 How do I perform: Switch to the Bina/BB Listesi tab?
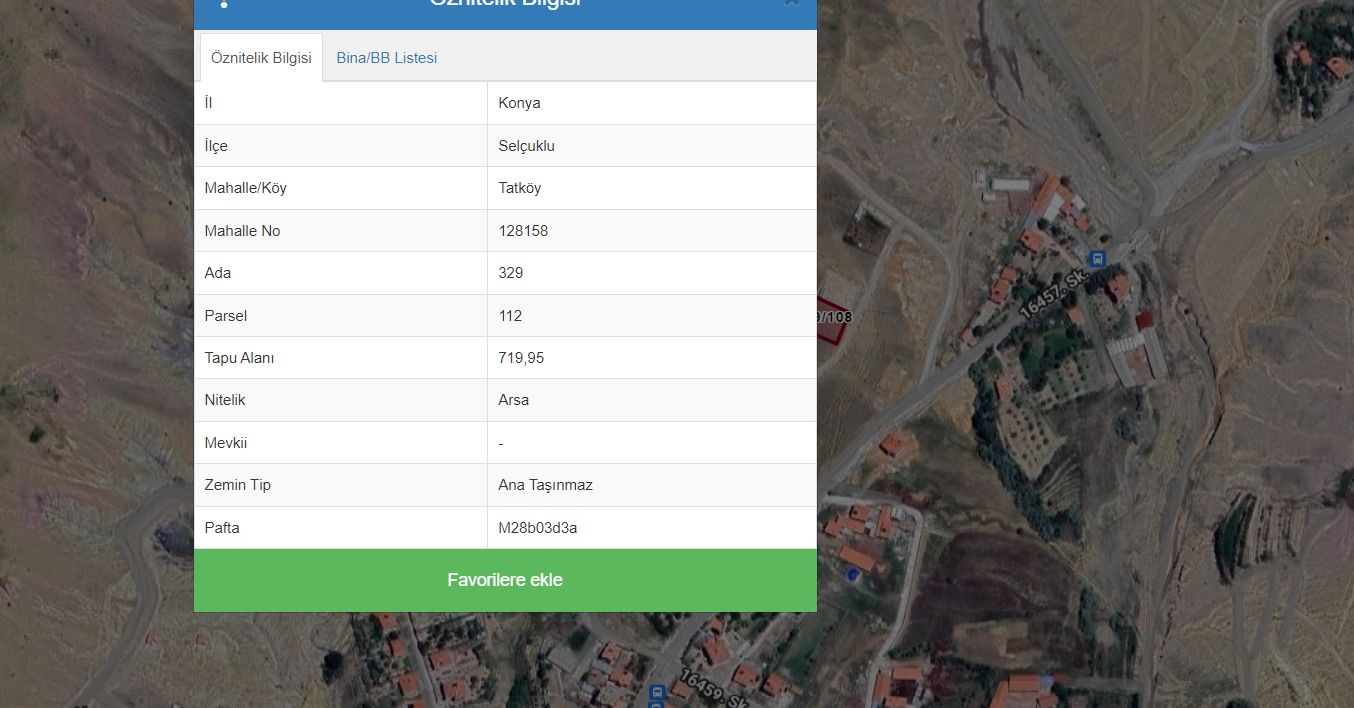[x=386, y=58]
